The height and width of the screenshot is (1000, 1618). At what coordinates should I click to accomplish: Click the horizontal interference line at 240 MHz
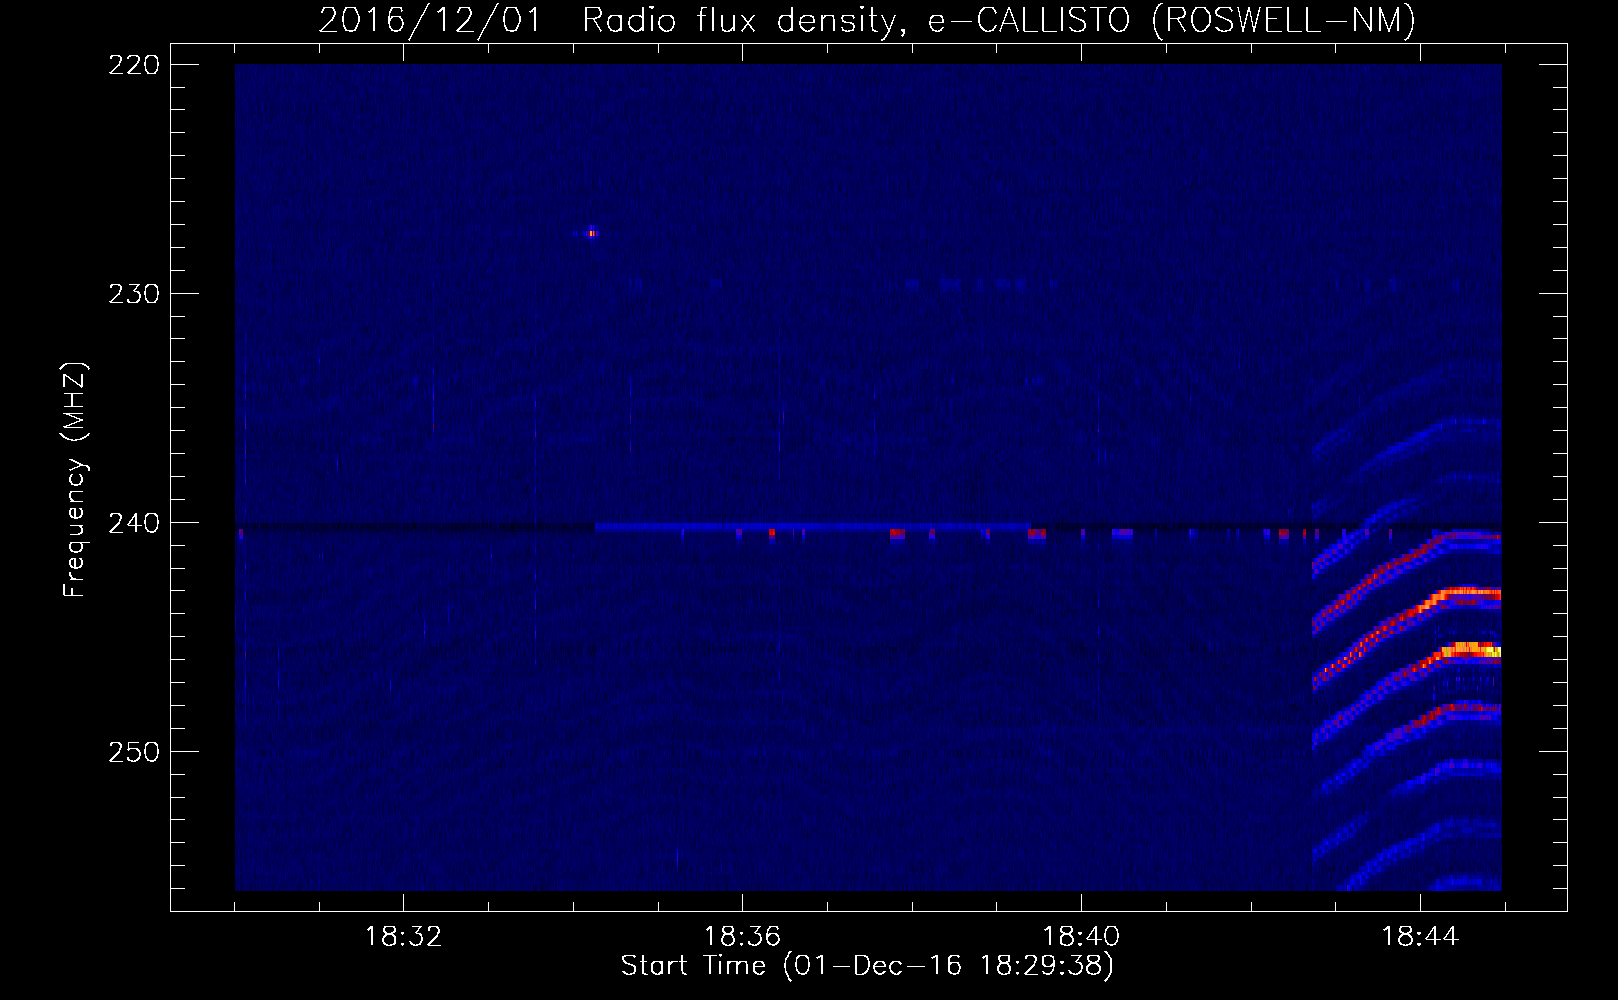868,526
